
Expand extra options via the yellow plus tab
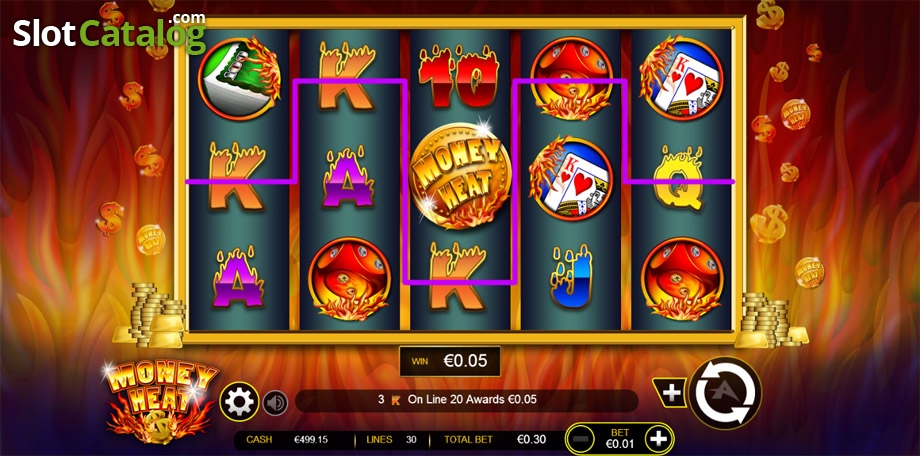(669, 393)
